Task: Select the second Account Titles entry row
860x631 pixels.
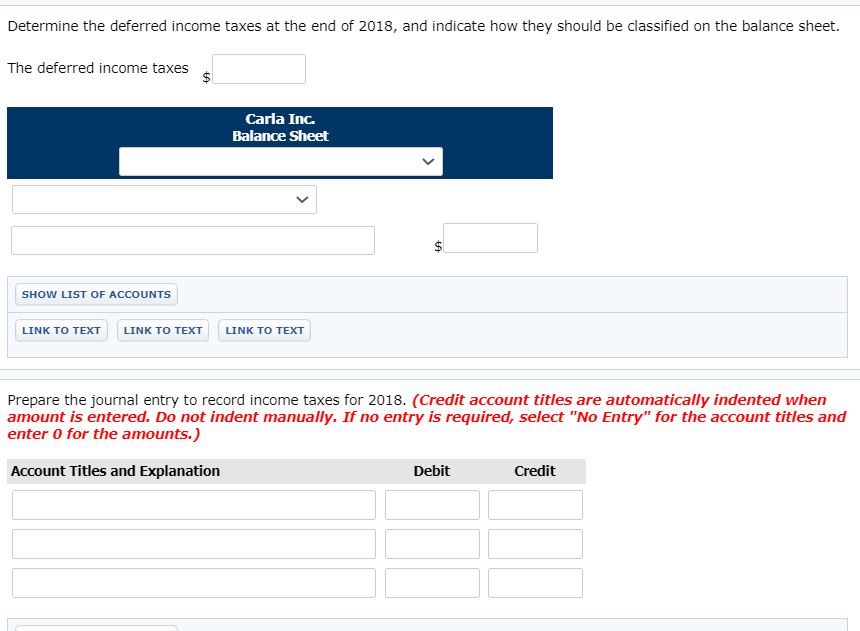Action: point(193,543)
